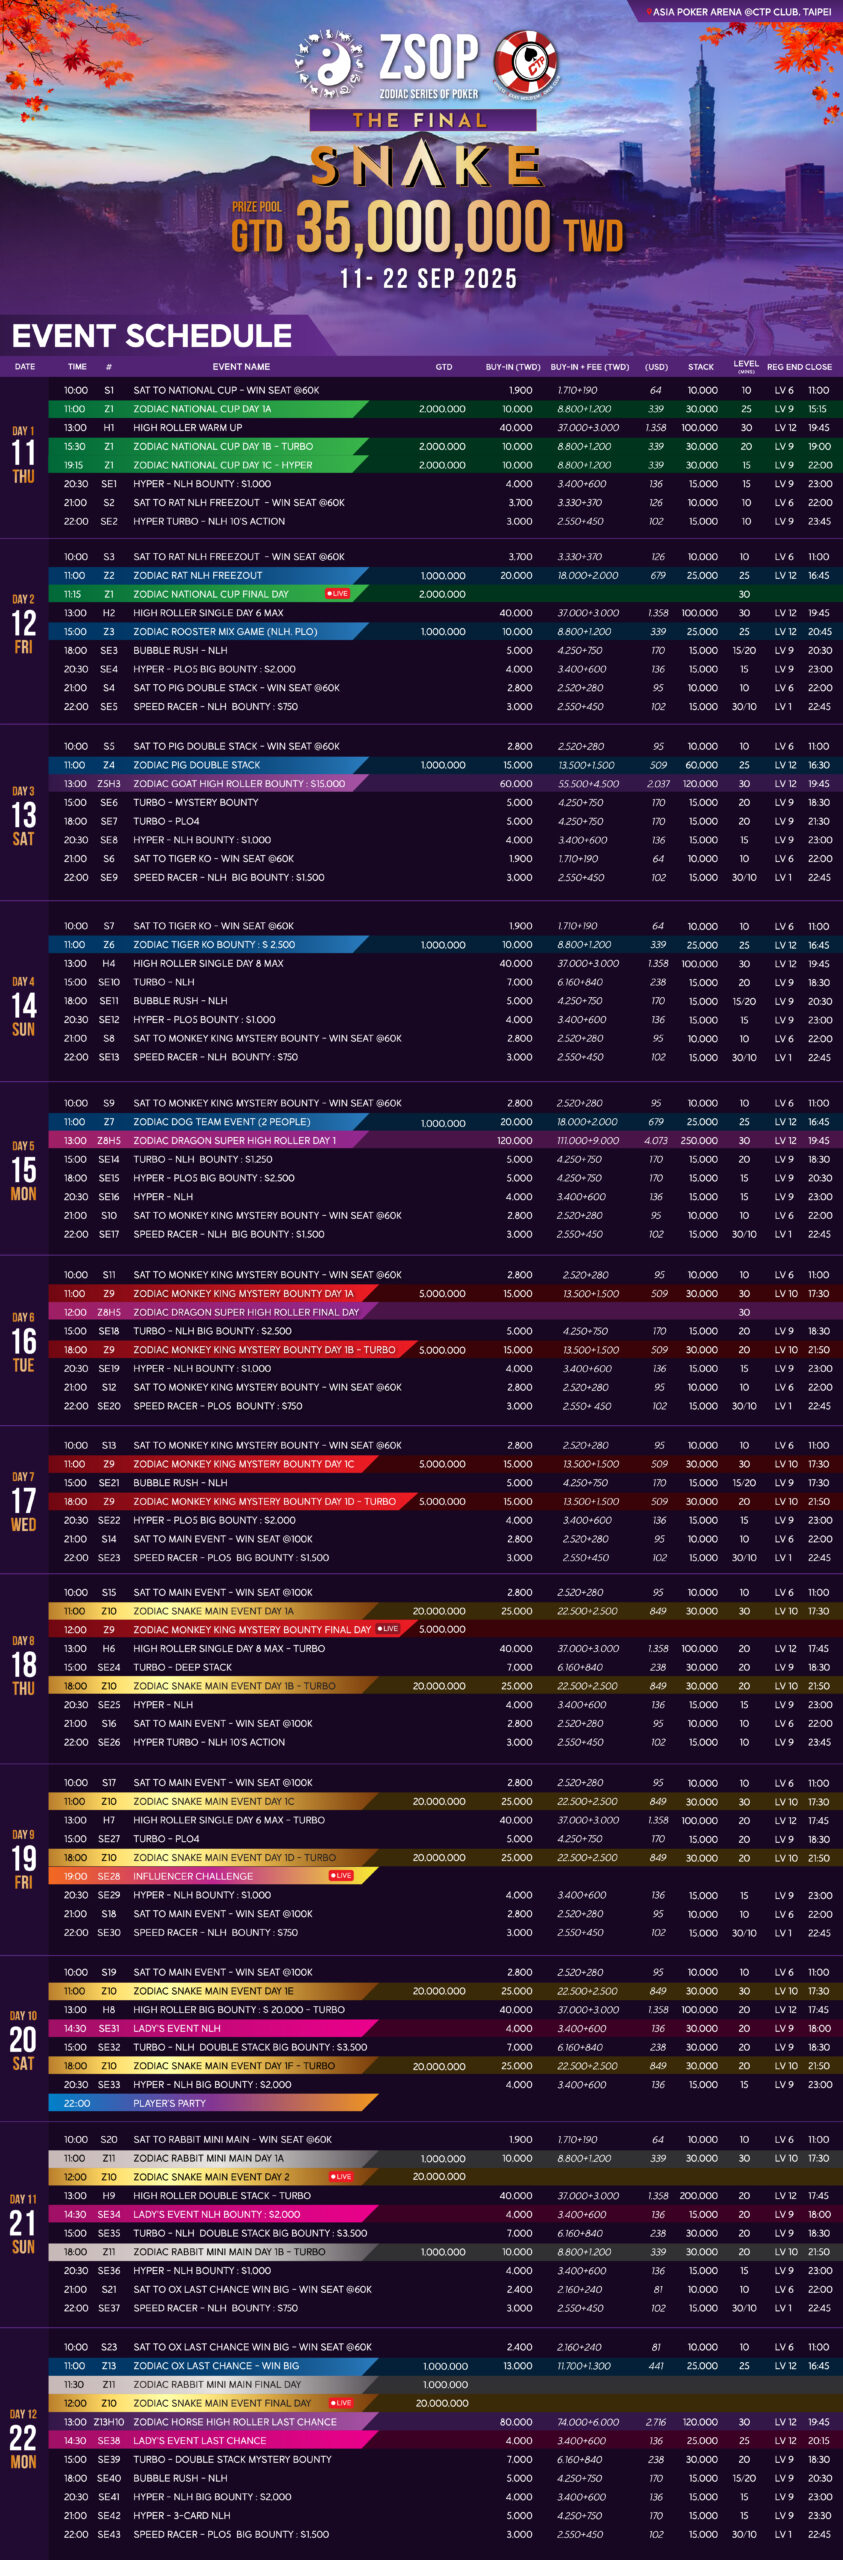Viewport: 843px width, 2560px height.
Task: Click the 'THE FINAL' banner text
Action: [x=422, y=120]
